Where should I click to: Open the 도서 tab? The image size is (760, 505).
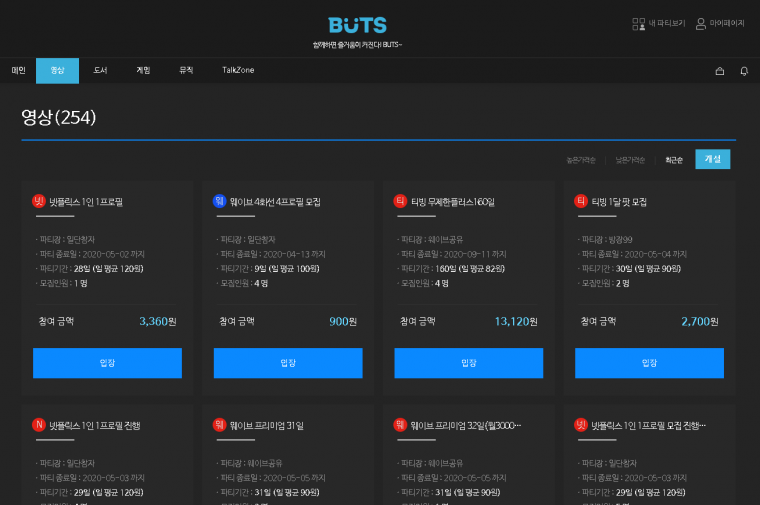(x=100, y=71)
